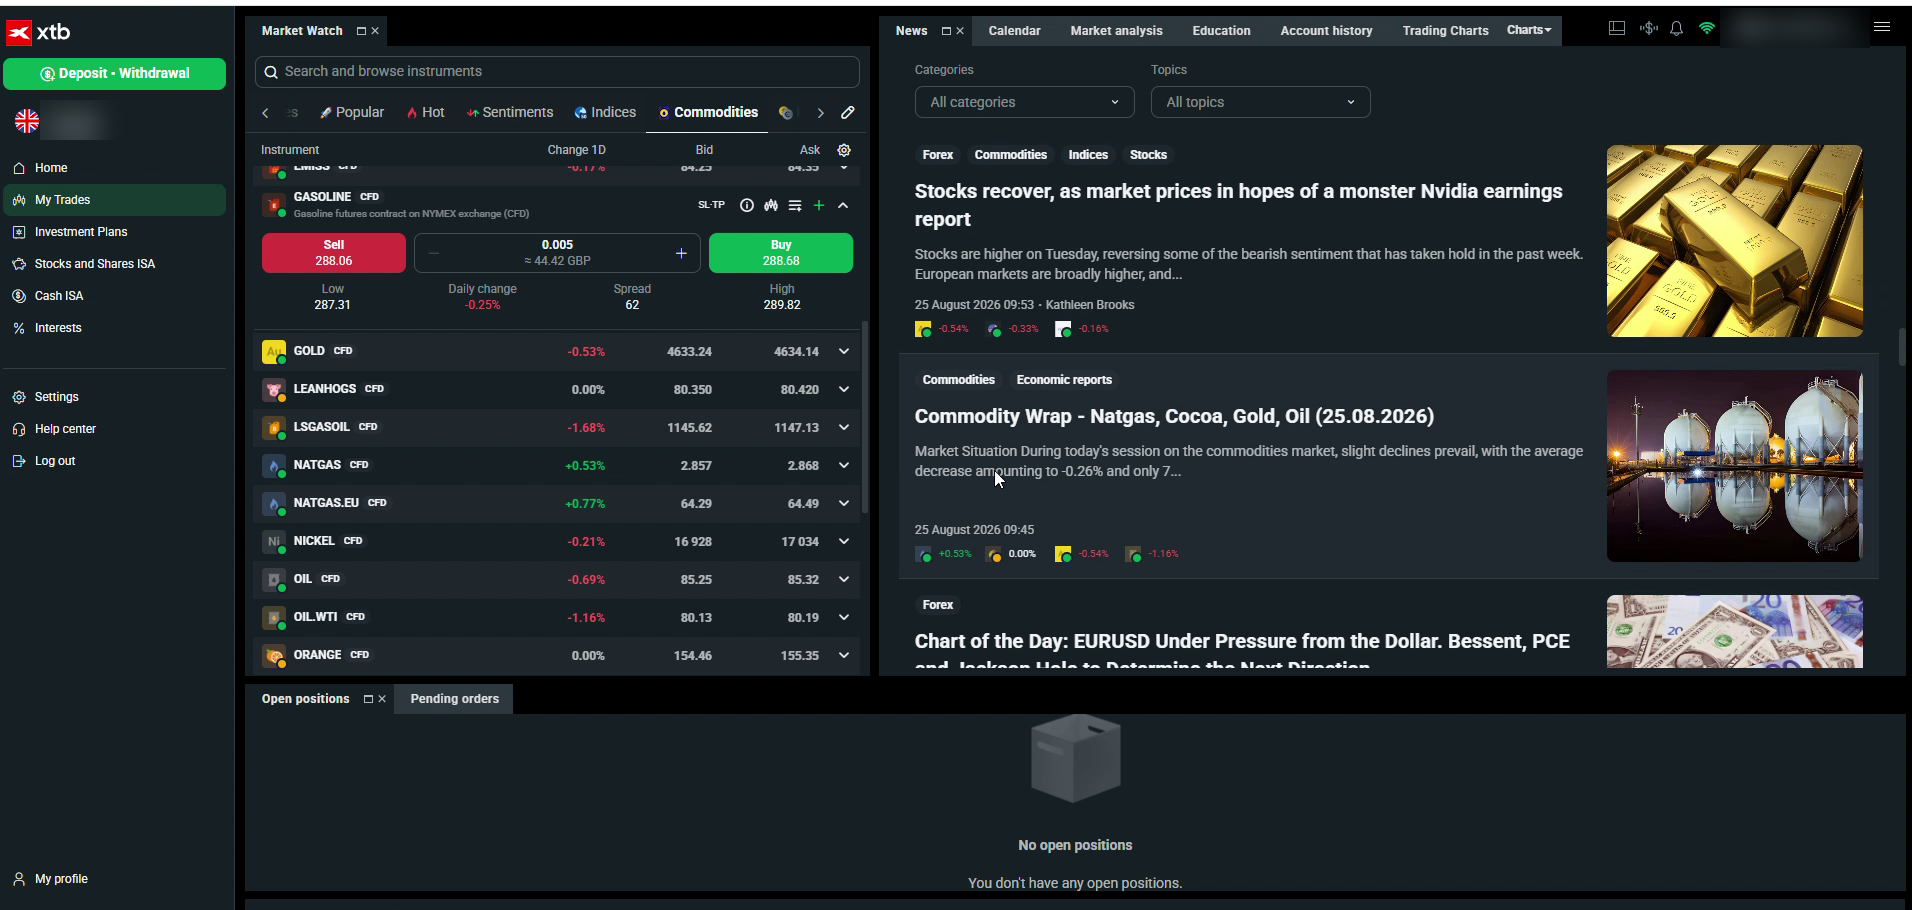Click the search magnifier icon in Market Watch
Image resolution: width=1912 pixels, height=910 pixels.
click(270, 72)
